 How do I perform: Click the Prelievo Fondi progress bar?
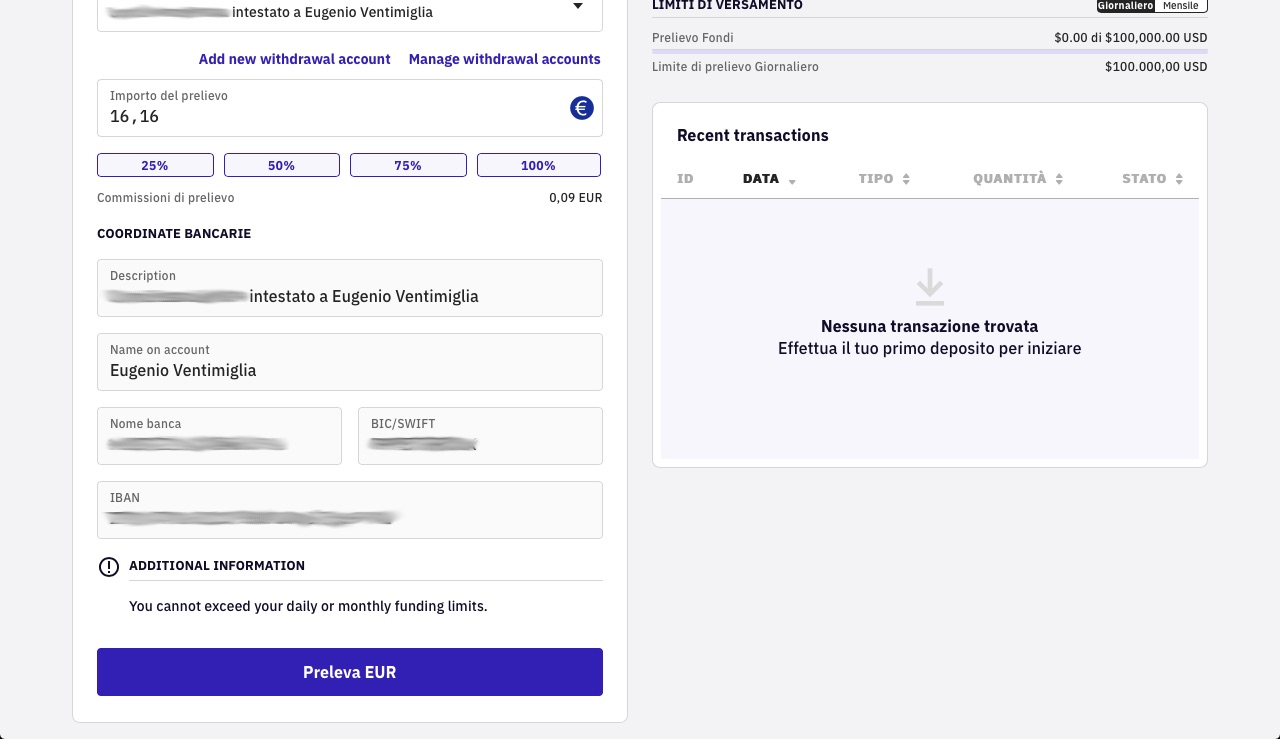click(x=930, y=51)
